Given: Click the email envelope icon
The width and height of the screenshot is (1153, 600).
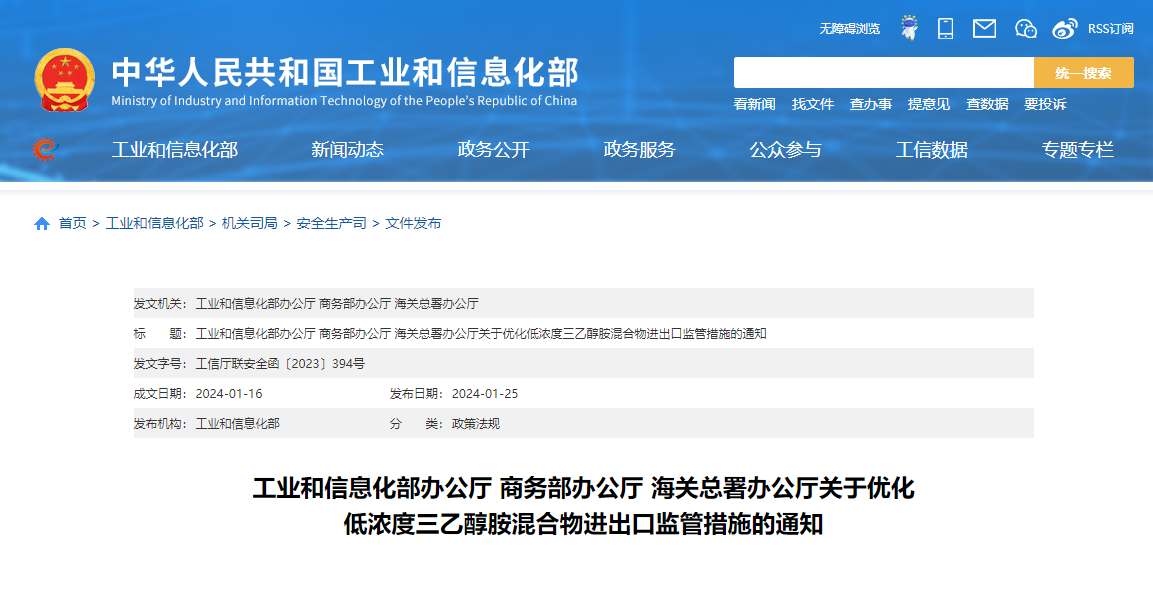Looking at the screenshot, I should 984,29.
